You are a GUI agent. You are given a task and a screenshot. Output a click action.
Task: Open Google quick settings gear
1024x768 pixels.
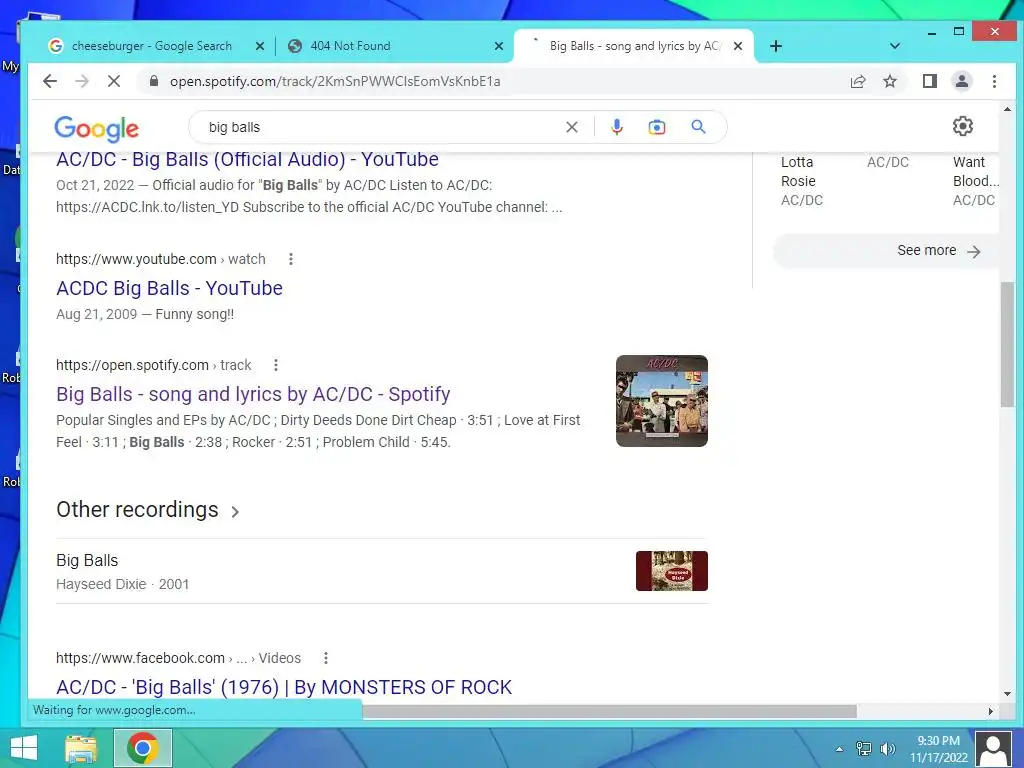[x=963, y=126]
